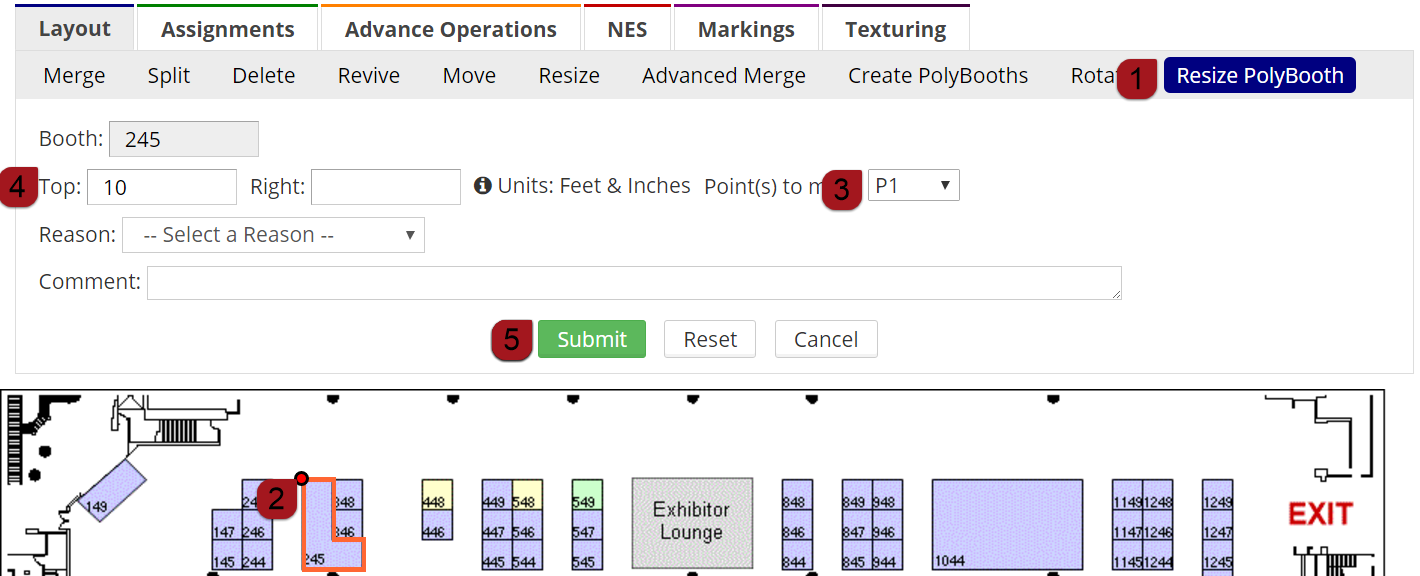Open the Points to move P1 dropdown
Screen dimensions: 1420x576
click(913, 185)
